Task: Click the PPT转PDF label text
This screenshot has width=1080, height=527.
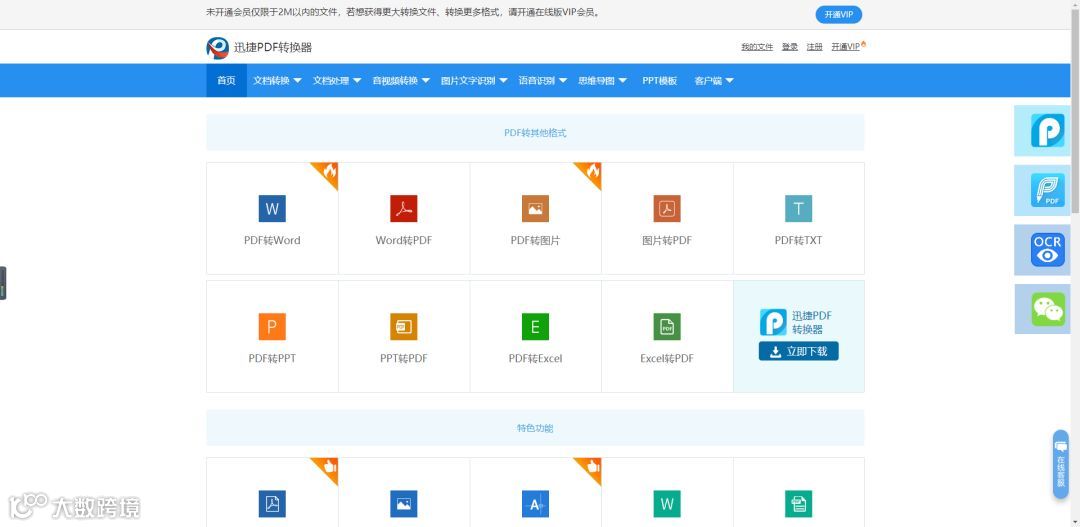Action: tap(404, 358)
